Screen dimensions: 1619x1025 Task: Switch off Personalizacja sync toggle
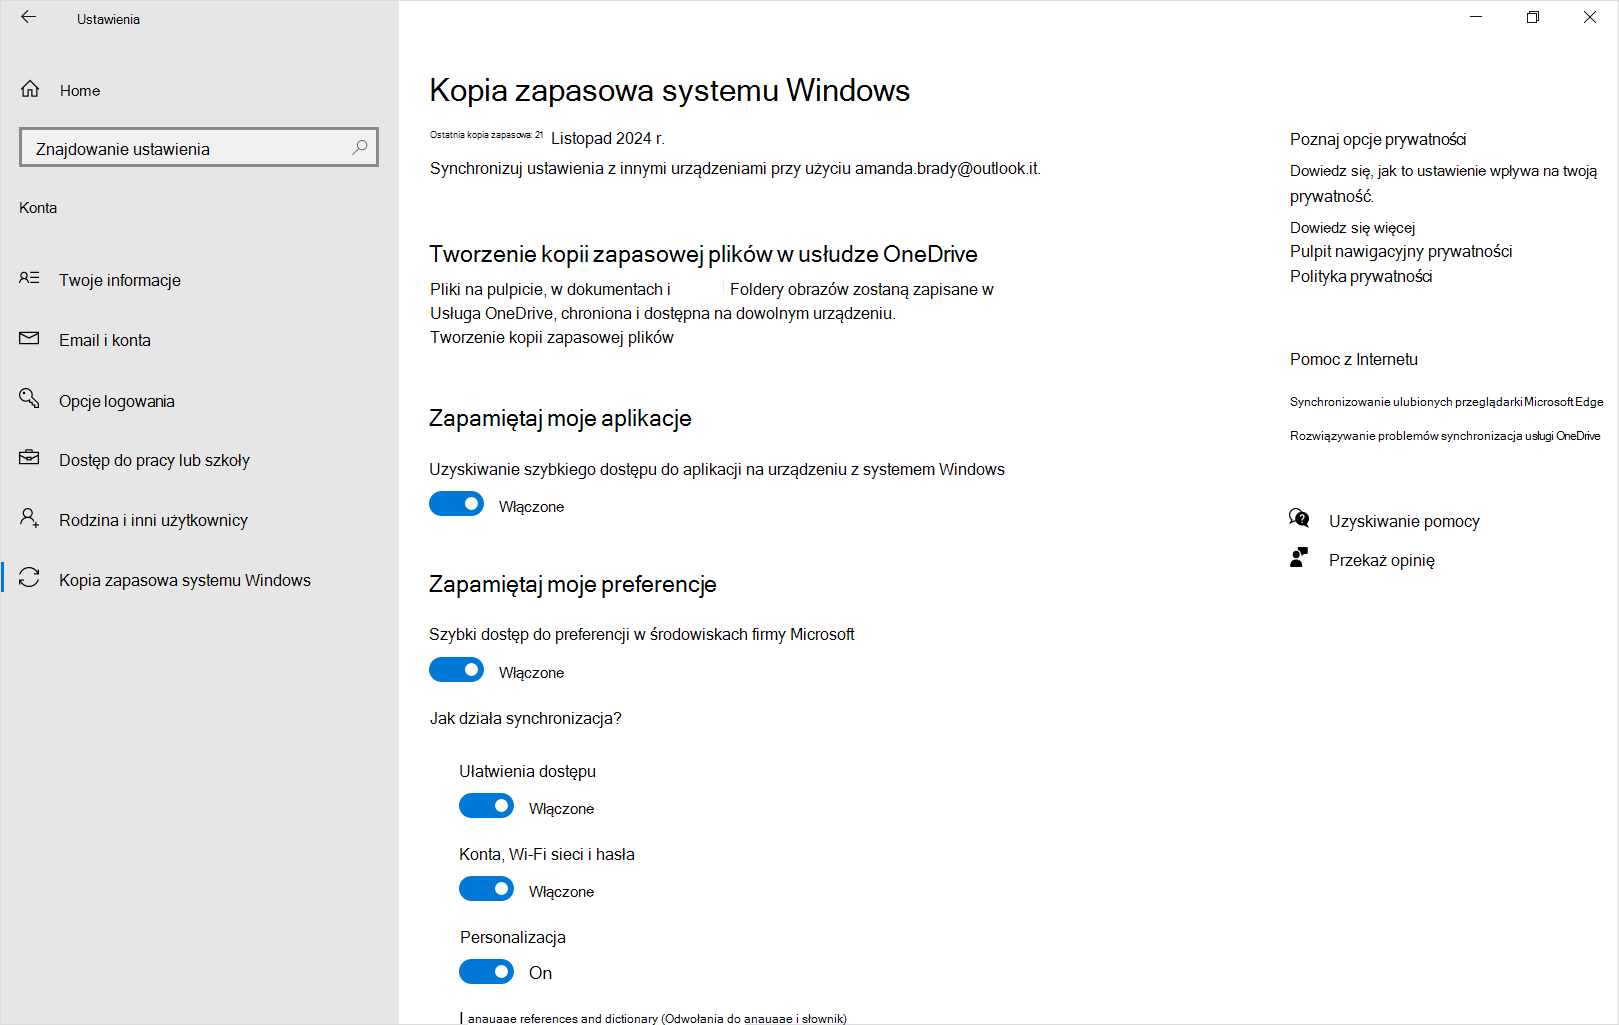tap(486, 972)
